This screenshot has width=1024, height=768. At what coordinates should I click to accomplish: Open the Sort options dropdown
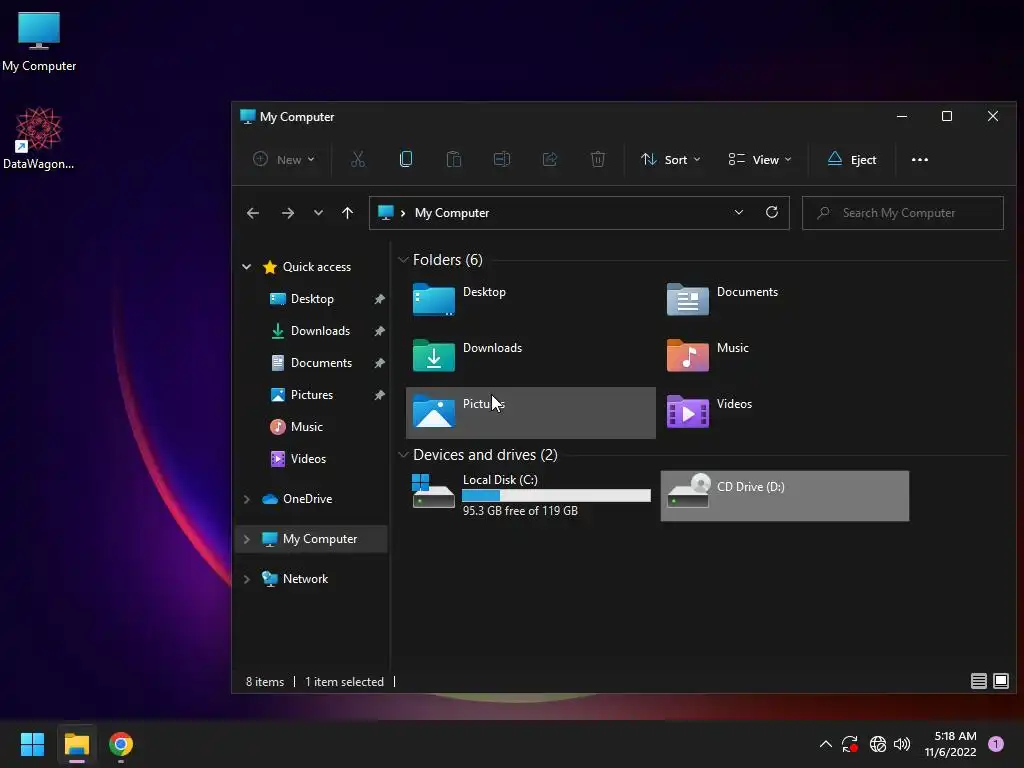click(x=671, y=159)
